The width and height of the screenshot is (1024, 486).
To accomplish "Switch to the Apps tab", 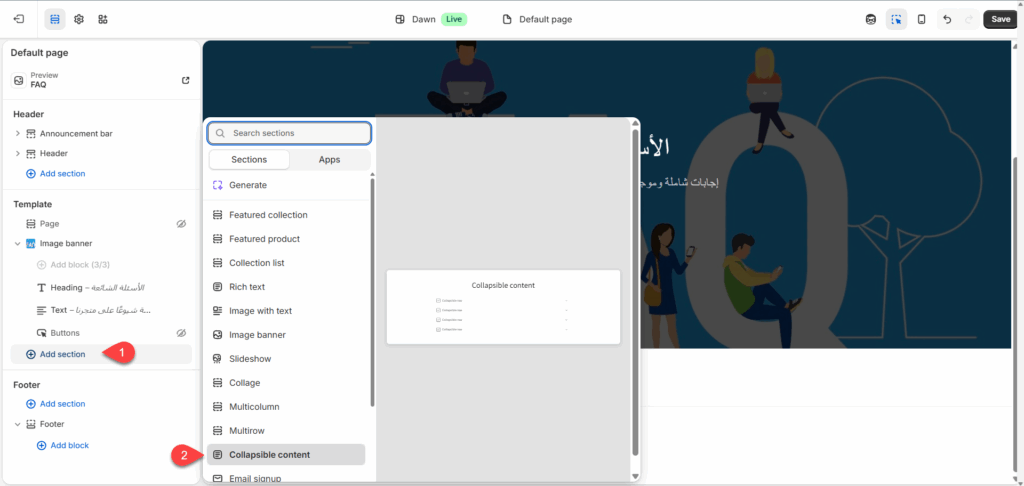I will tap(329, 159).
